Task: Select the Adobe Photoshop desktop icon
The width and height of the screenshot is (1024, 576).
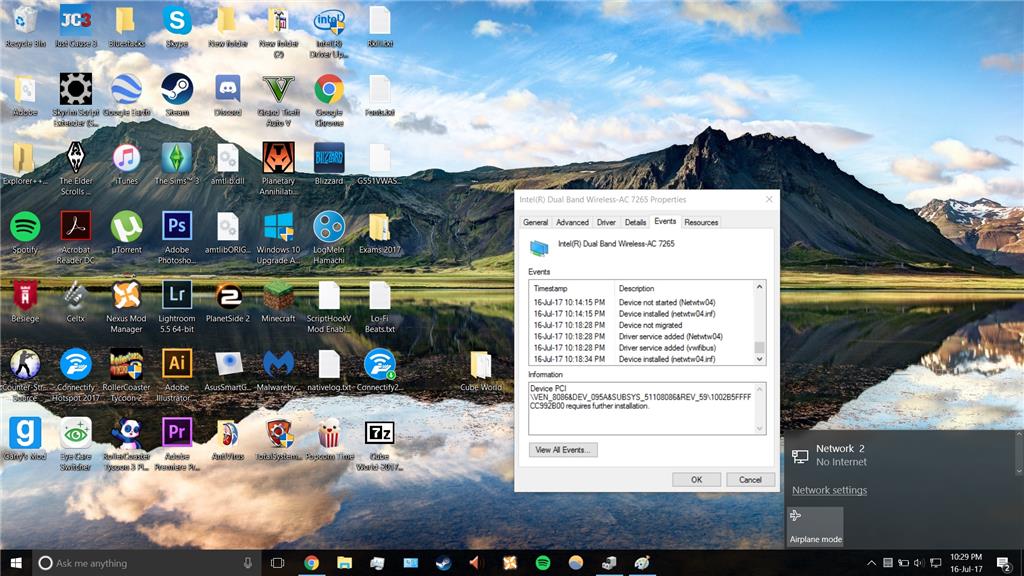Action: 177,237
